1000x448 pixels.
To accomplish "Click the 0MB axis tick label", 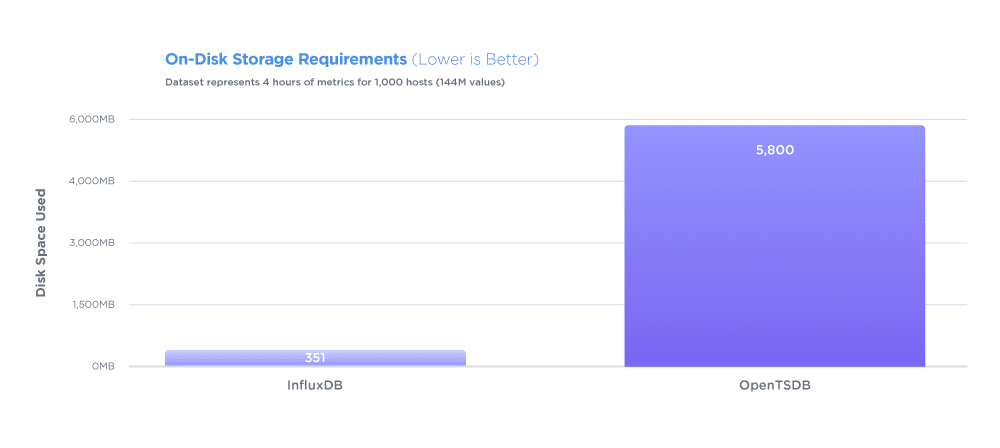I will tap(102, 367).
